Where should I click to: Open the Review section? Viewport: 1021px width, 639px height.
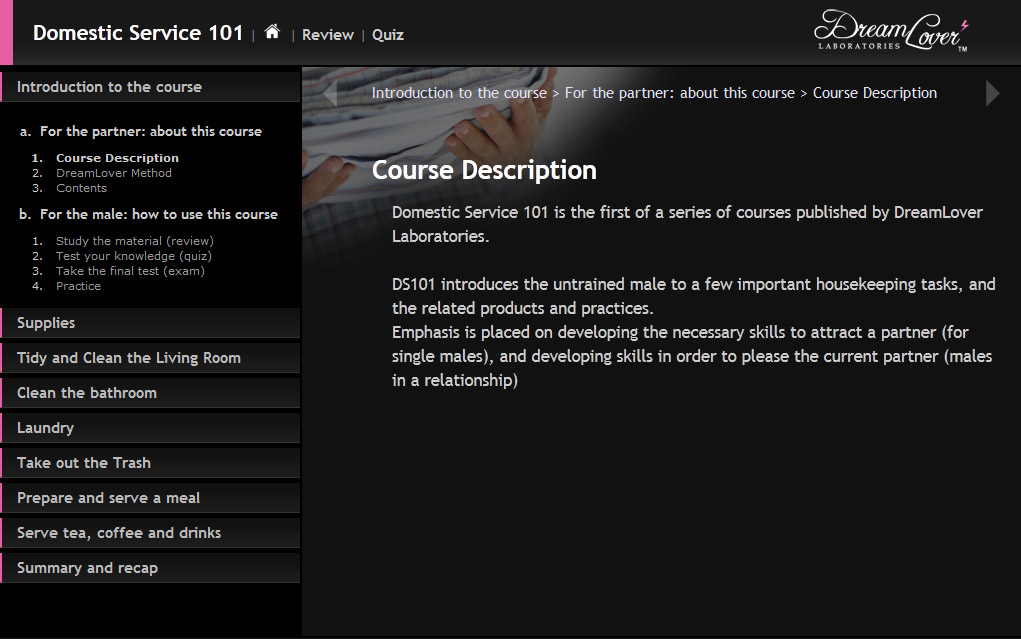(328, 35)
